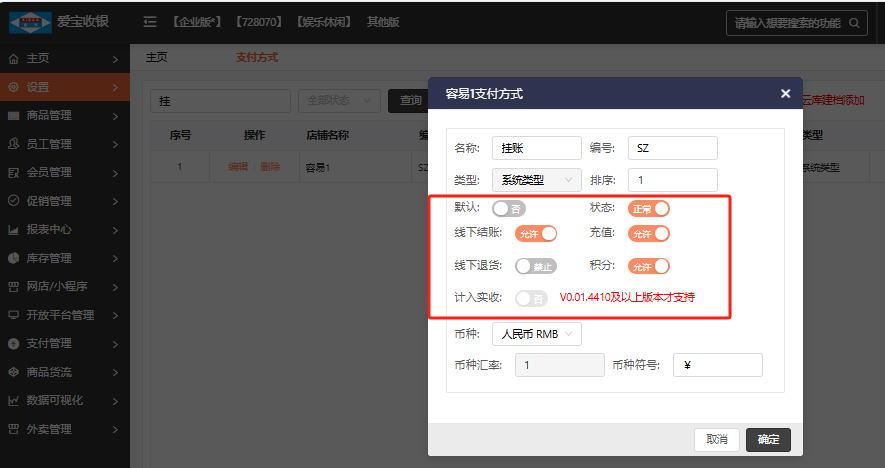The image size is (885, 468).
Task: Toggle the 积分 允许 switch
Action: pyautogui.click(x=649, y=266)
